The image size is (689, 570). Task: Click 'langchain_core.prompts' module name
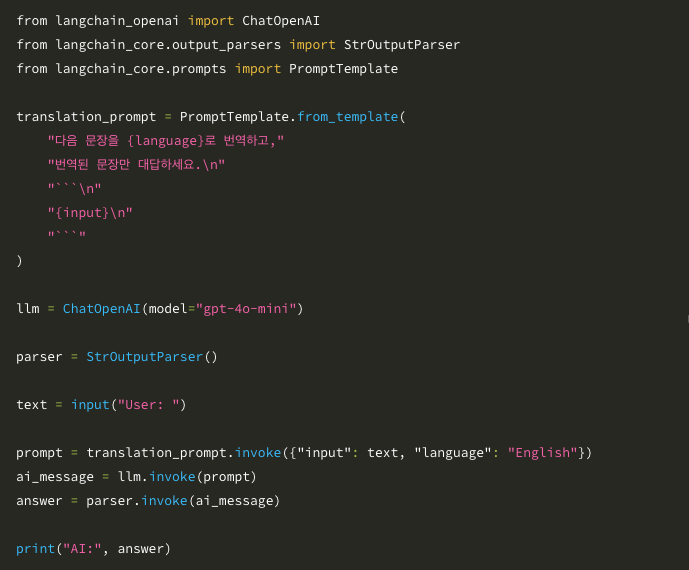pyautogui.click(x=141, y=69)
